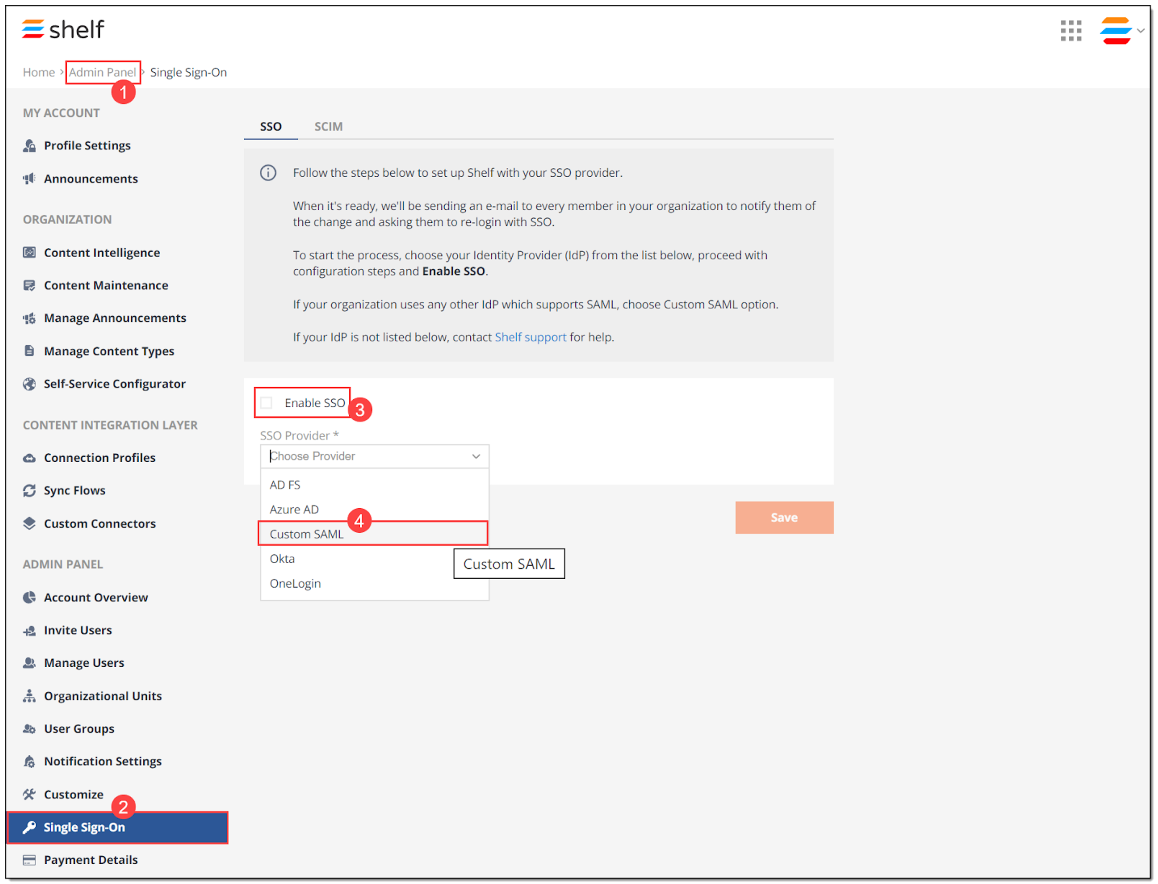Screen dimensions: 1158x884
Task: Go to Admin Panel breadcrumb
Action: pyautogui.click(x=103, y=72)
